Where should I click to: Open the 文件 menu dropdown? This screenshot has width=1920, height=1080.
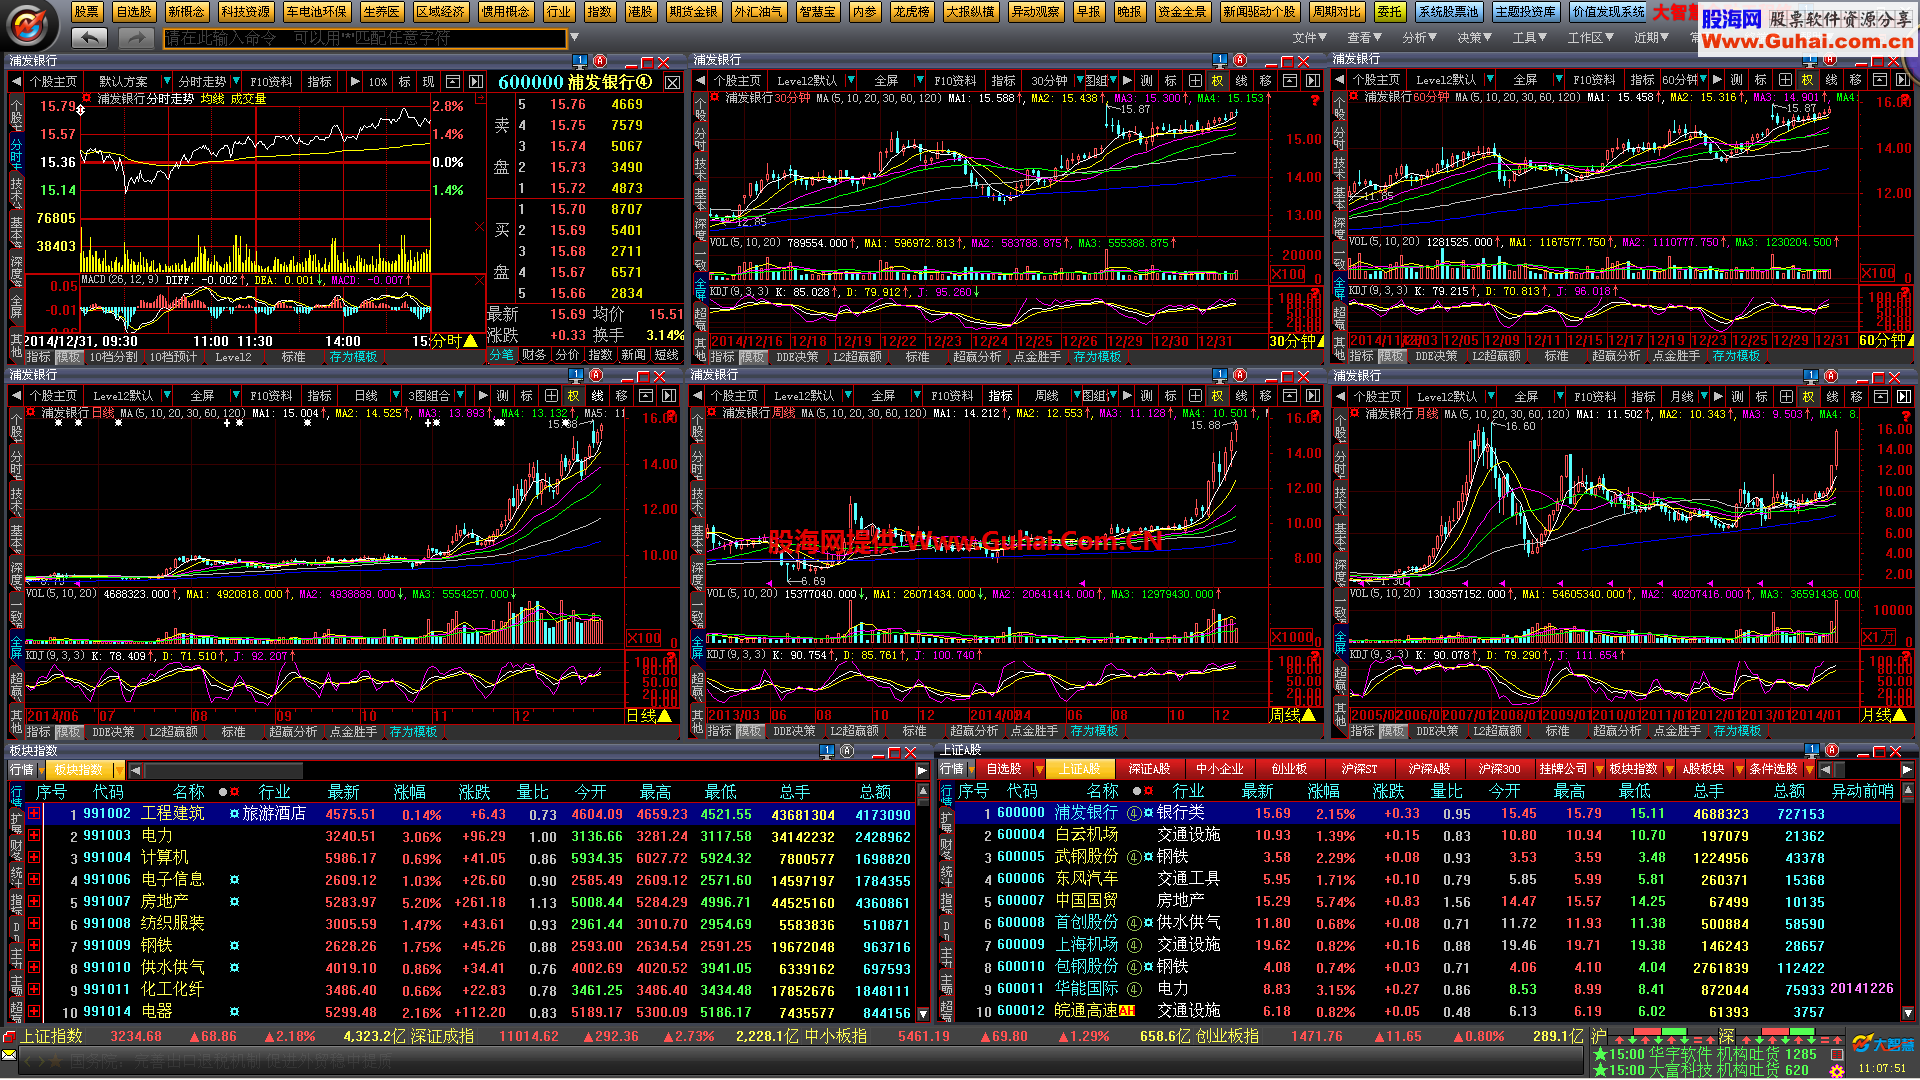1310,38
